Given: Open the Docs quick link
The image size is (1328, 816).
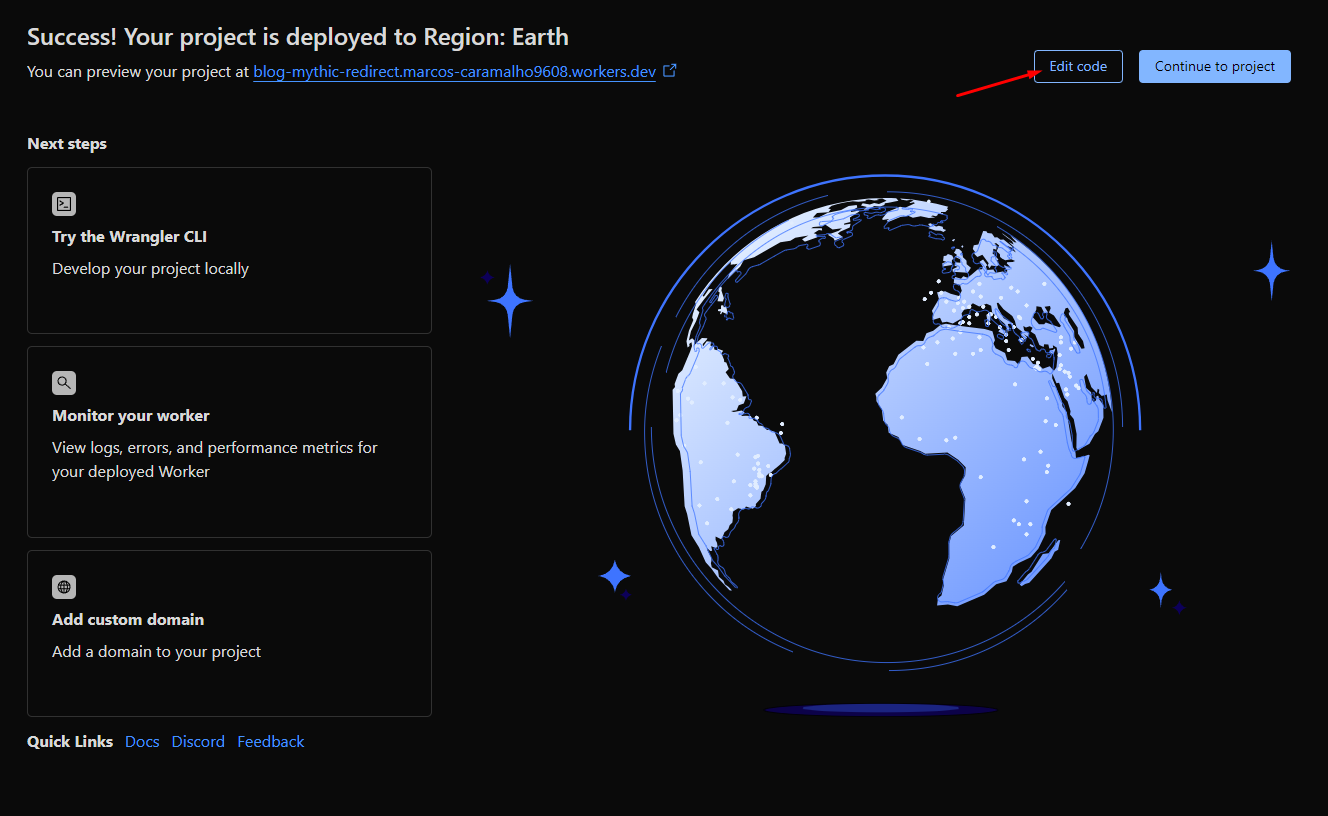Looking at the screenshot, I should click(x=141, y=741).
